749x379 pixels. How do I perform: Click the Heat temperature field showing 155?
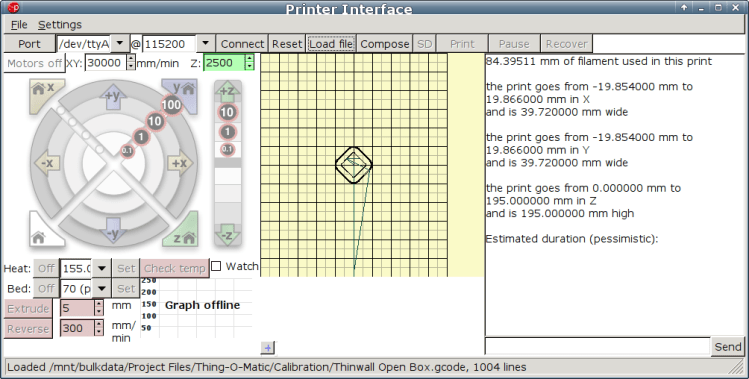[x=76, y=268]
